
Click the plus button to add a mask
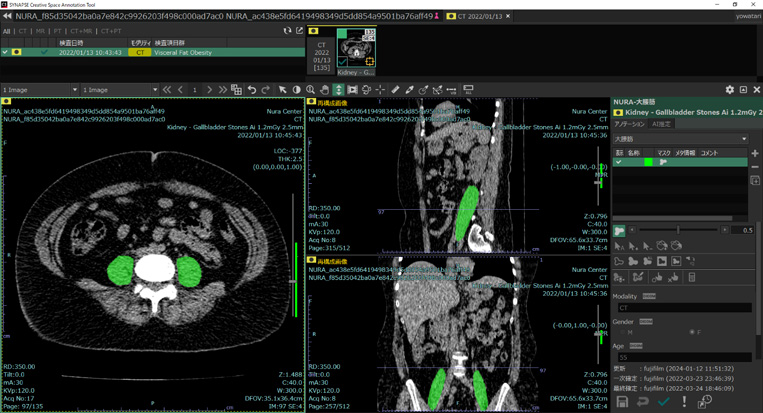(x=755, y=154)
